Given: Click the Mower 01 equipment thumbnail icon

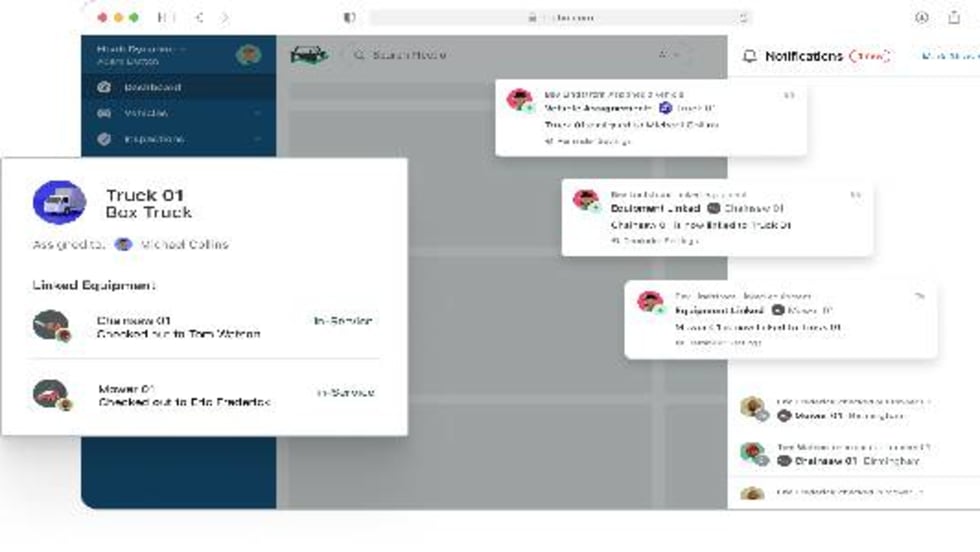Looking at the screenshot, I should 52,395.
